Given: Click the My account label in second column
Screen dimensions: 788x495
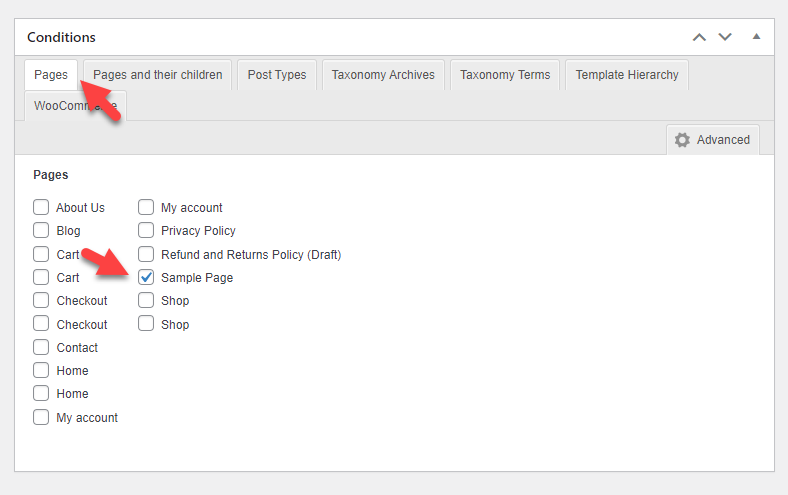Looking at the screenshot, I should (x=191, y=208).
